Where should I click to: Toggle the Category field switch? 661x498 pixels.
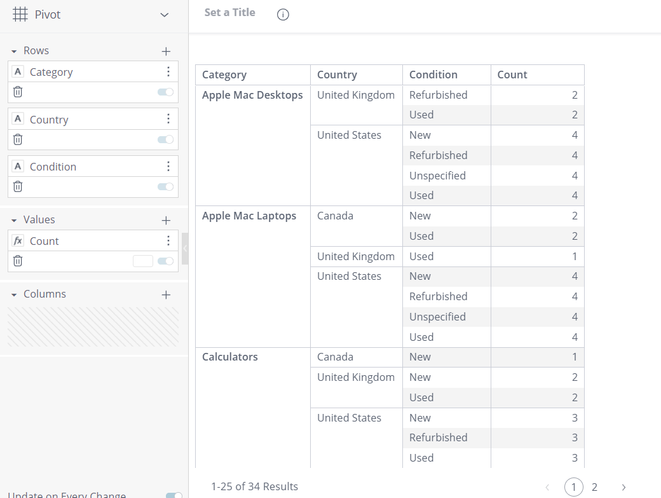click(x=165, y=92)
